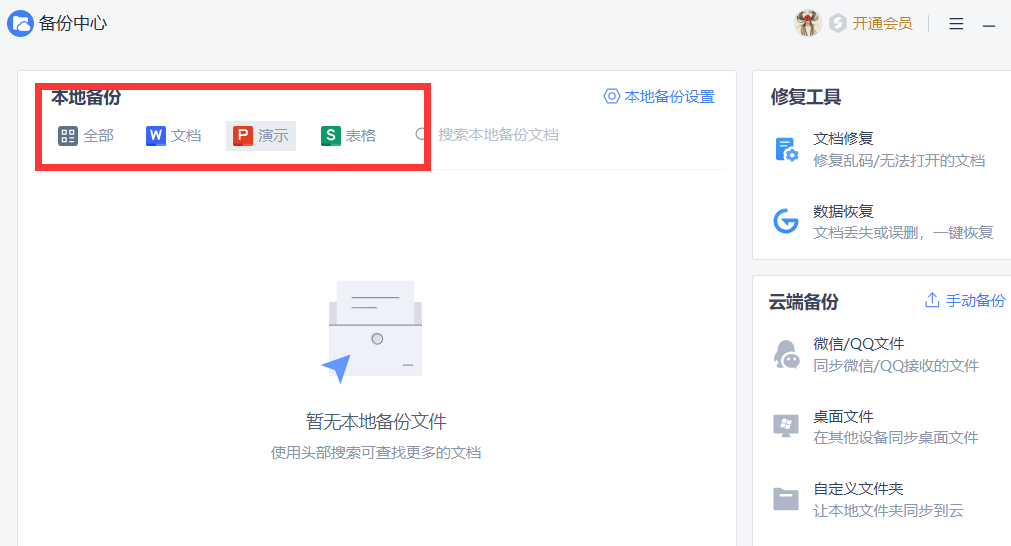Minimize the 备份中心 window
This screenshot has height=546, width=1011.
coord(989,25)
